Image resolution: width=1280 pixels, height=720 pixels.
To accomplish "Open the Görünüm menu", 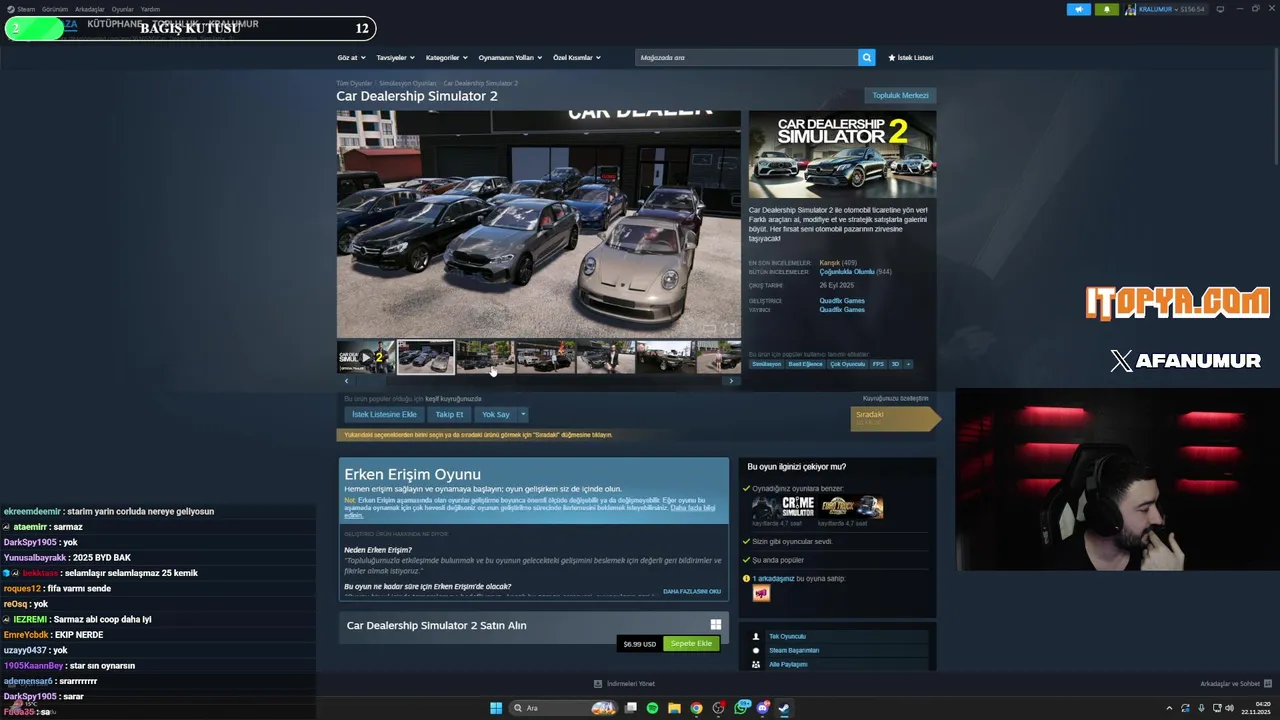I will (x=55, y=9).
